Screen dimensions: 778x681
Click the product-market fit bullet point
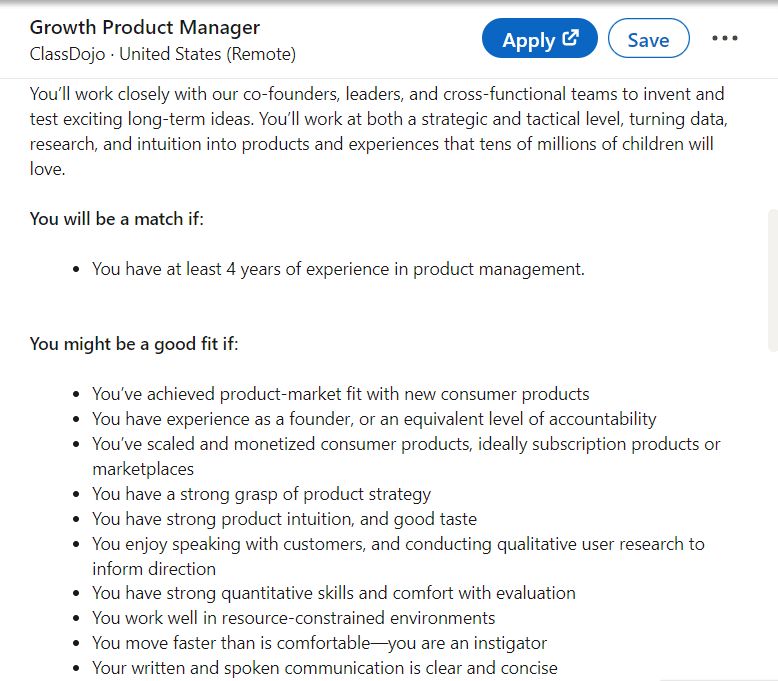click(x=340, y=394)
